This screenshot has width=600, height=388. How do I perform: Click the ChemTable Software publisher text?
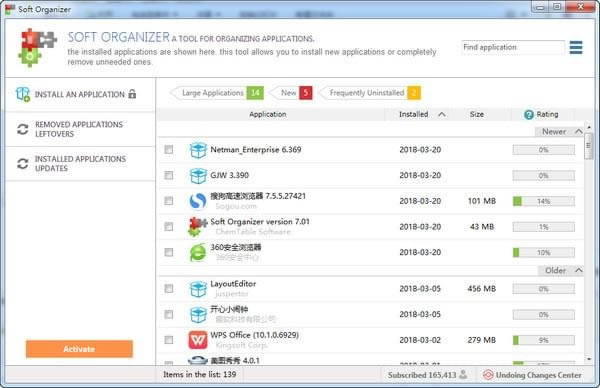click(x=253, y=232)
